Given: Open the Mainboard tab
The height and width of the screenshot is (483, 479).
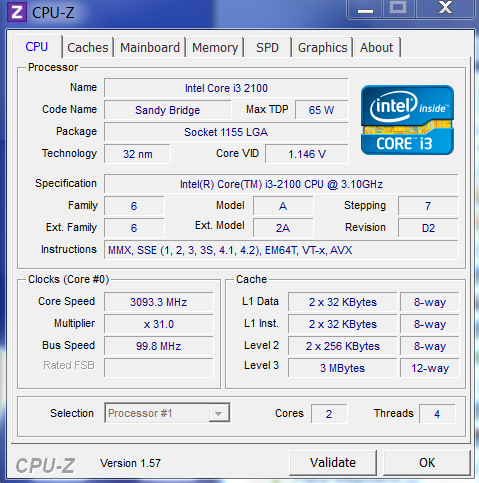Looking at the screenshot, I should point(150,48).
